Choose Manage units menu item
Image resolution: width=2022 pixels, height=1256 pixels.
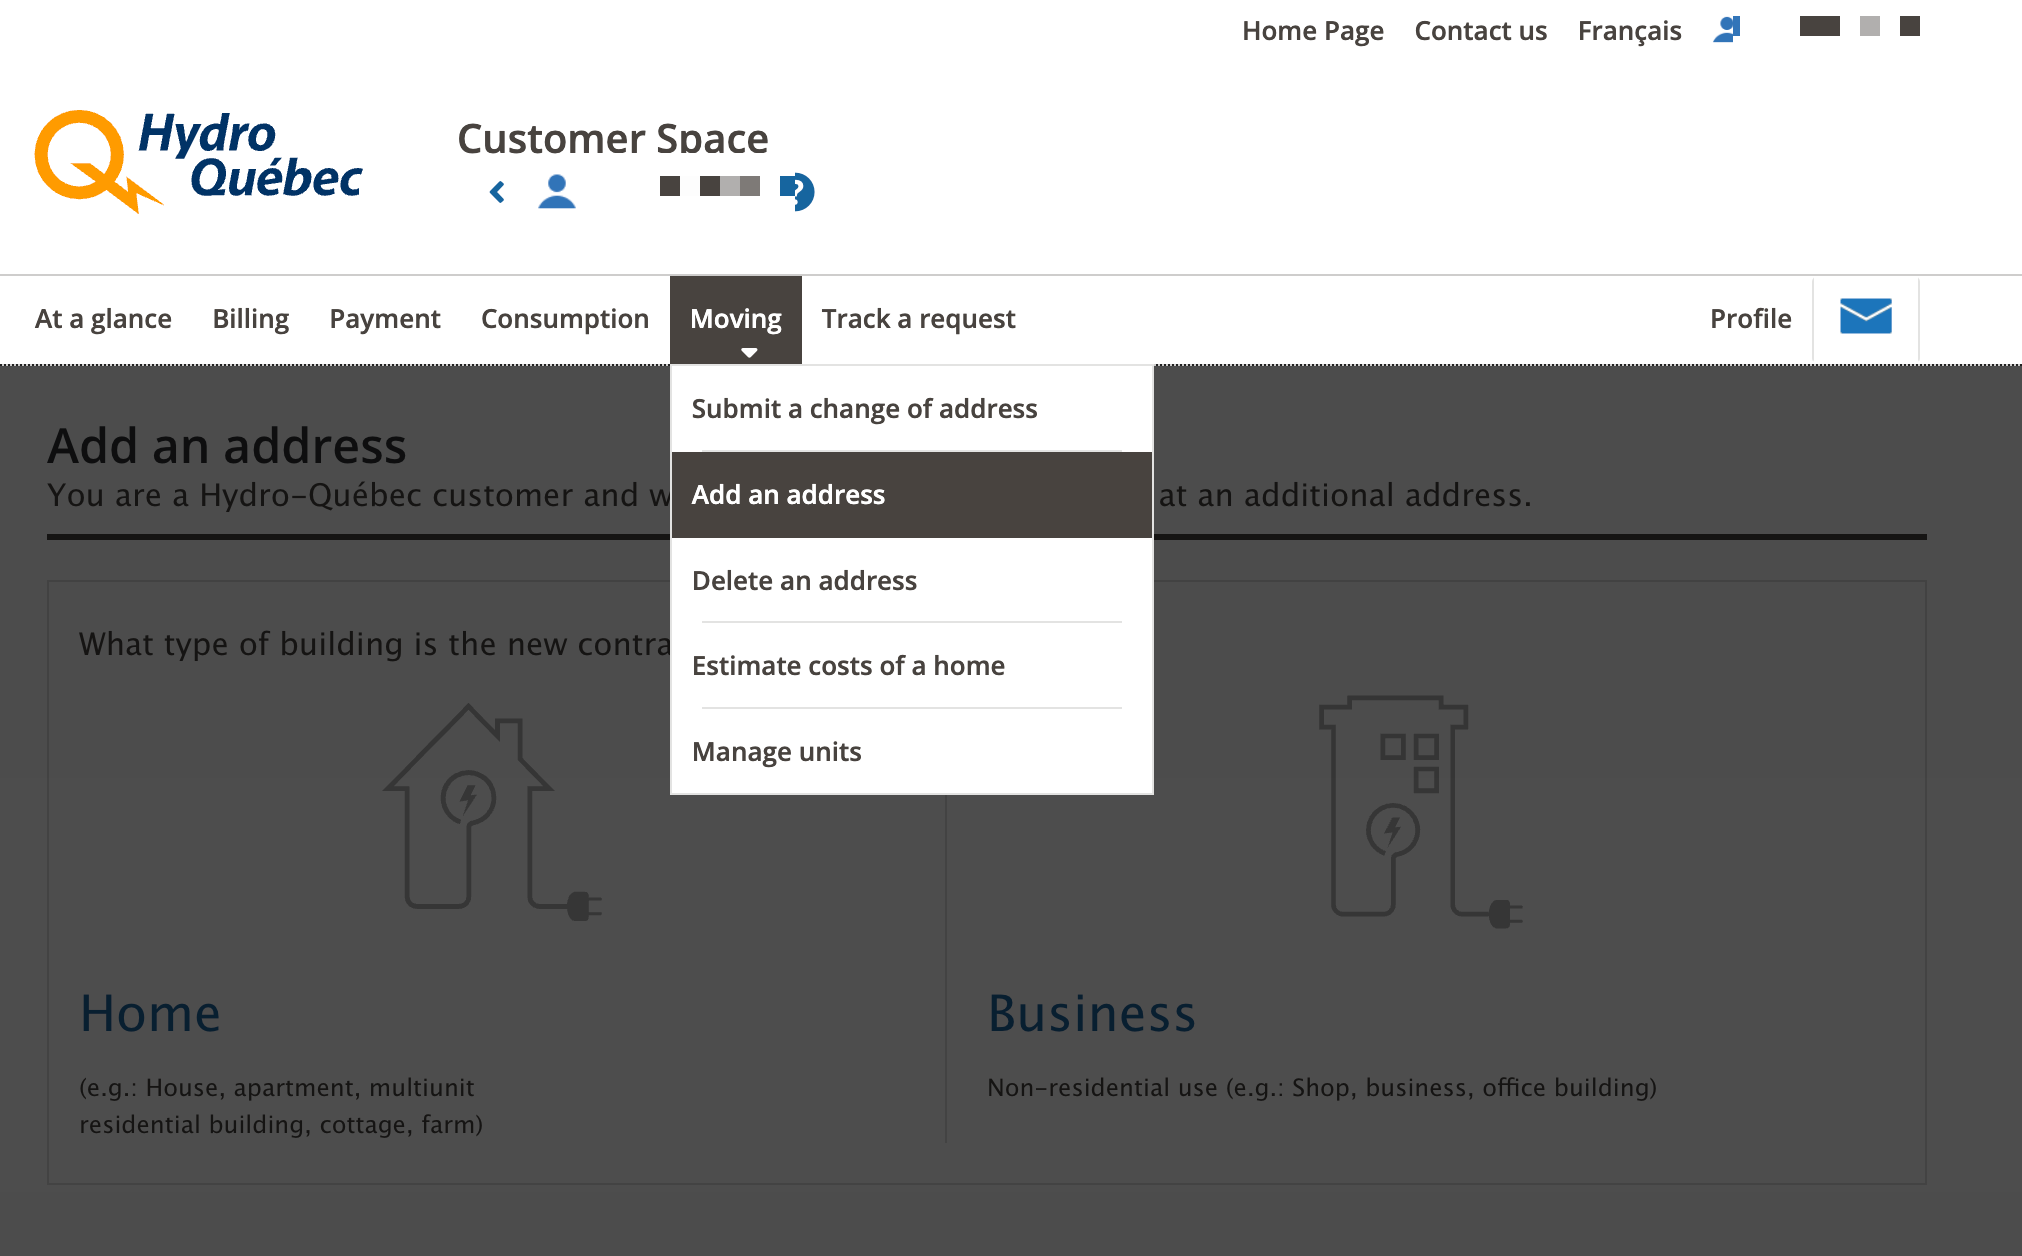pos(912,752)
